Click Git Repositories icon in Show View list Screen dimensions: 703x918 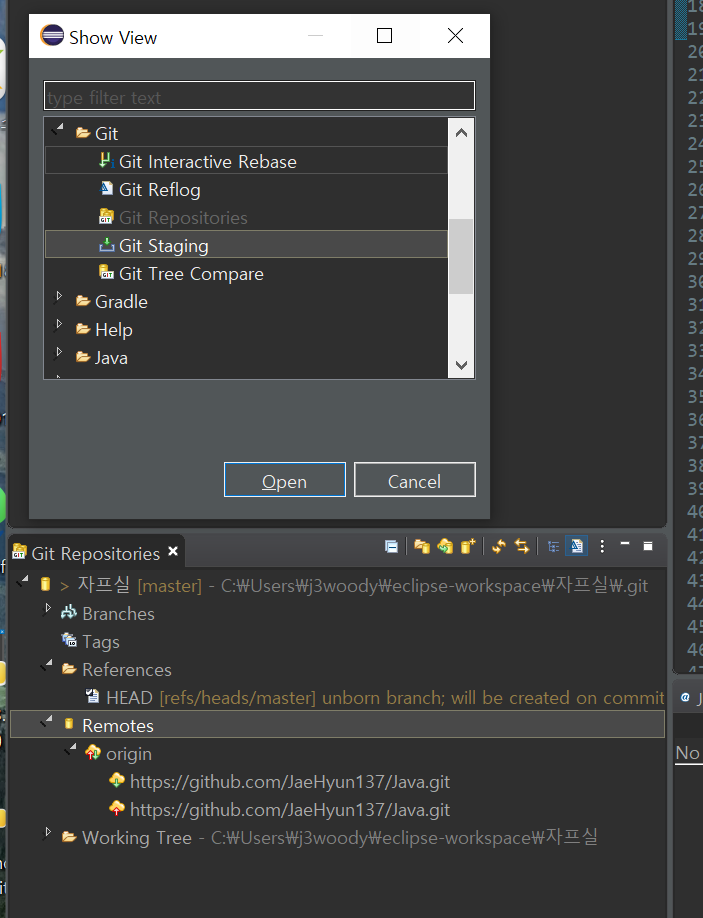[x=106, y=217]
